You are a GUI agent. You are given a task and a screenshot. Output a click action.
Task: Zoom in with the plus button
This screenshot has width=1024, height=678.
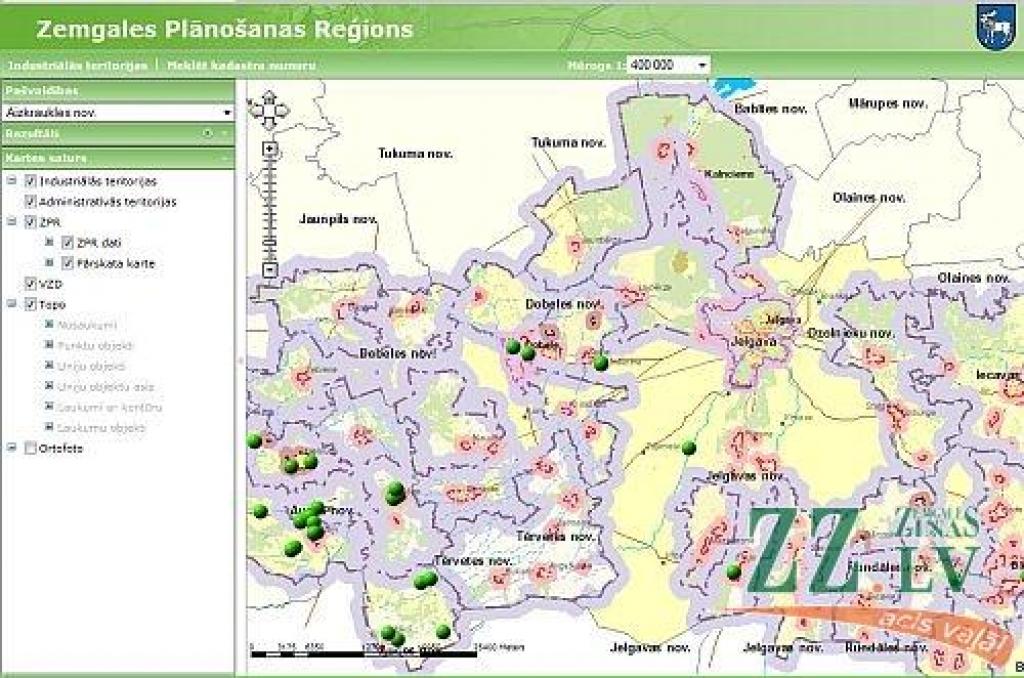point(269,149)
